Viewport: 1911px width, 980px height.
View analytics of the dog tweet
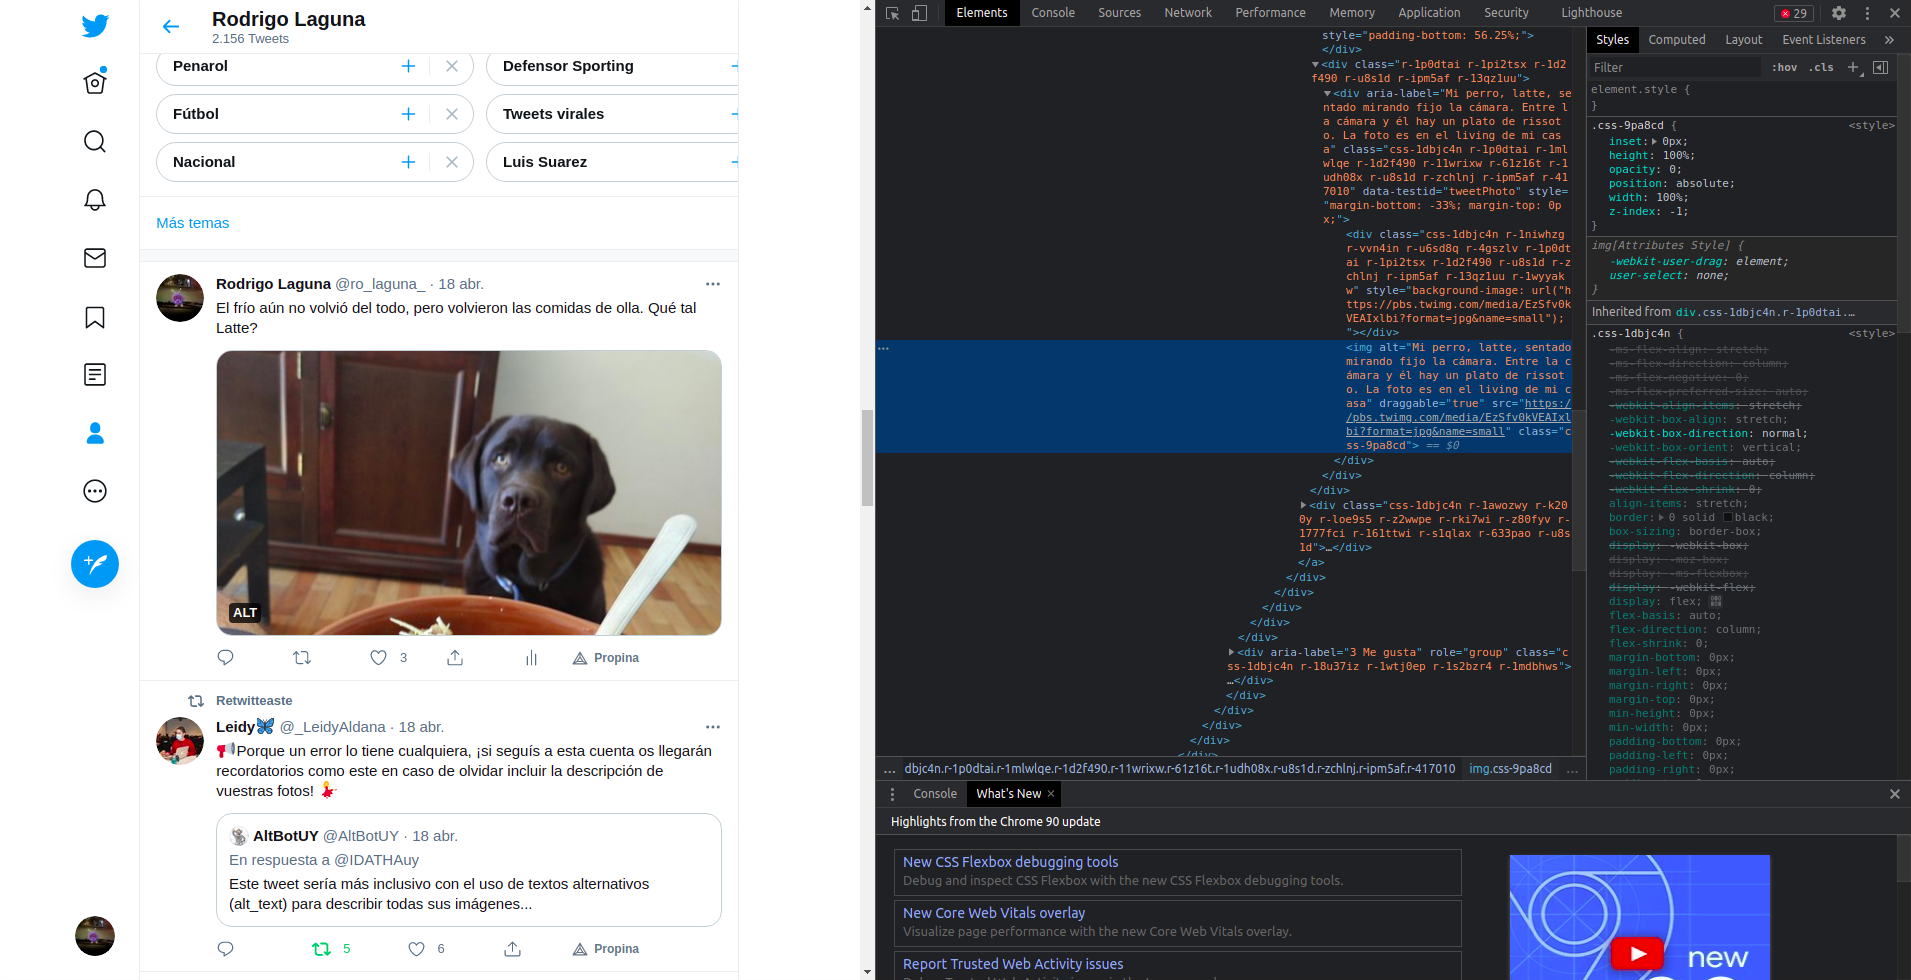(x=531, y=658)
